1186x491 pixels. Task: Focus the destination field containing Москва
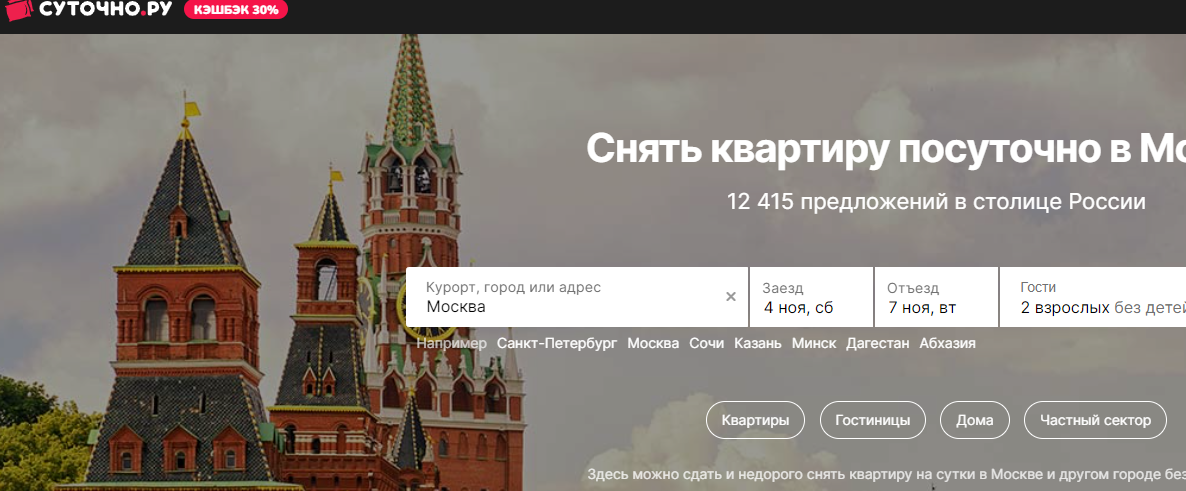pyautogui.click(x=577, y=297)
